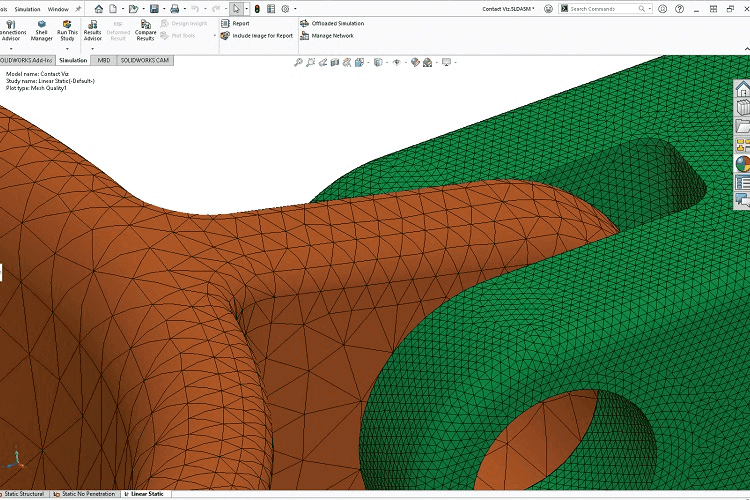Click the Apply Scene icon

click(x=428, y=62)
